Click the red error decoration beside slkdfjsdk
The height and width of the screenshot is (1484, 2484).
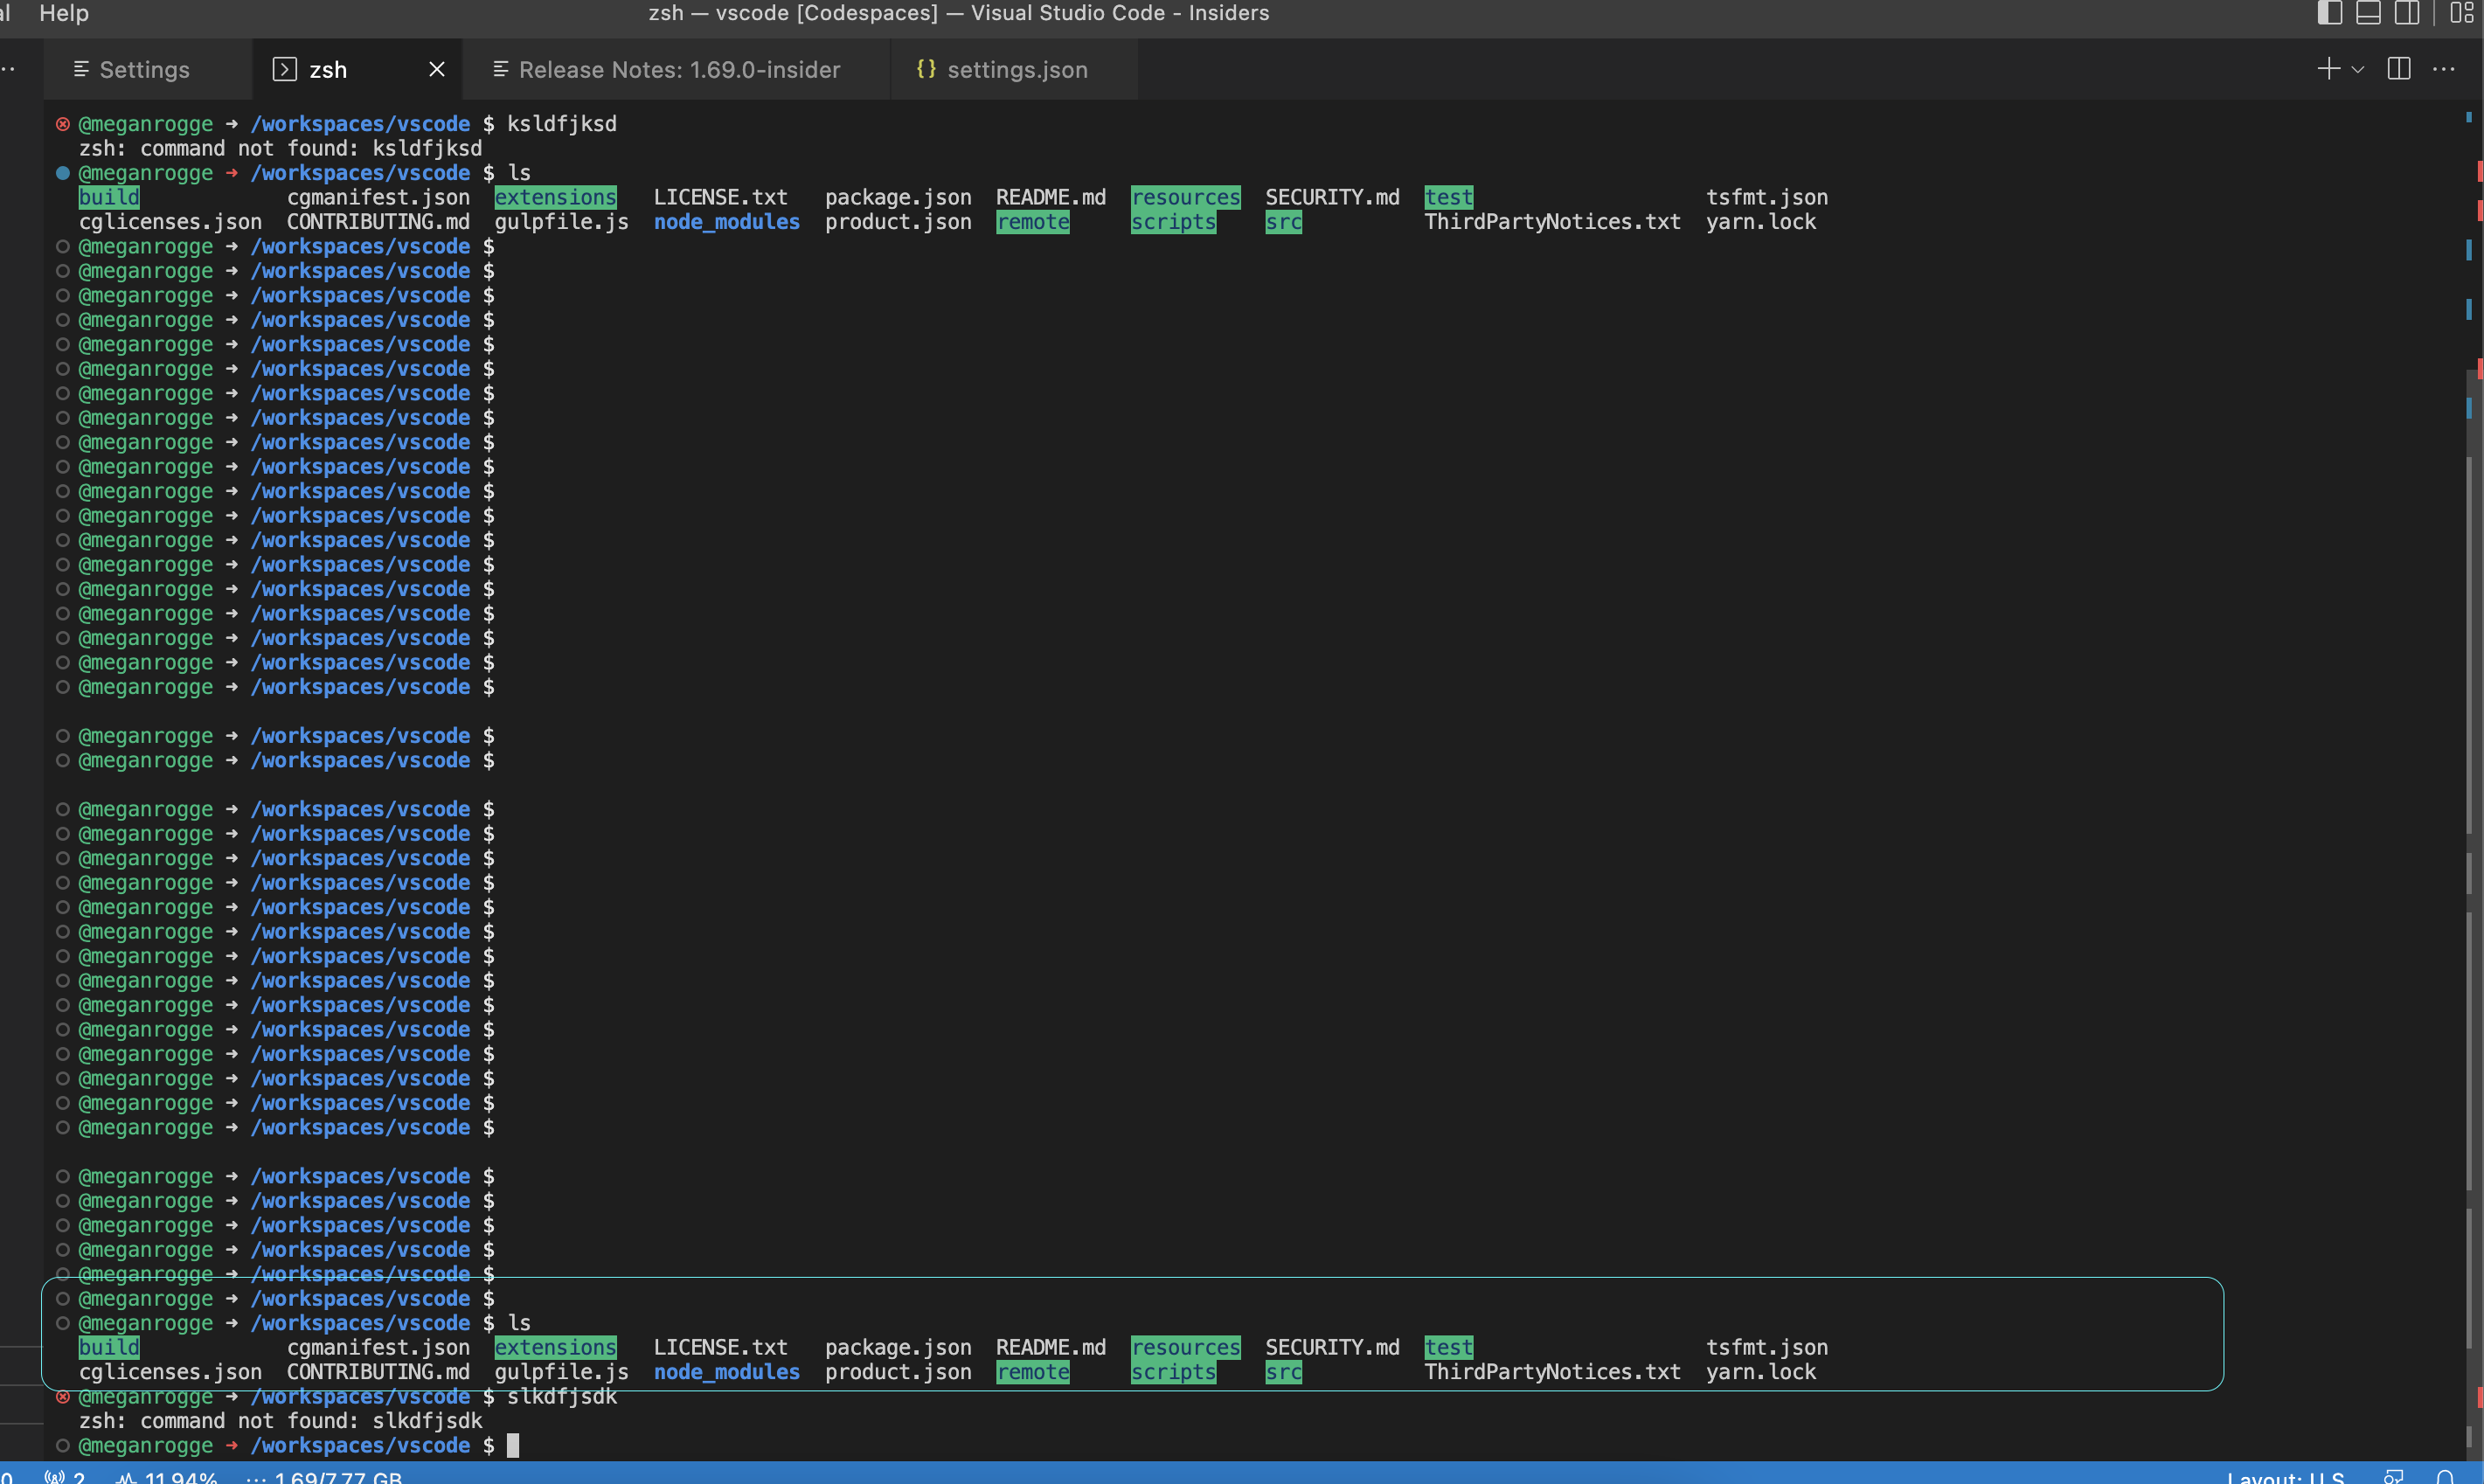[x=62, y=1396]
